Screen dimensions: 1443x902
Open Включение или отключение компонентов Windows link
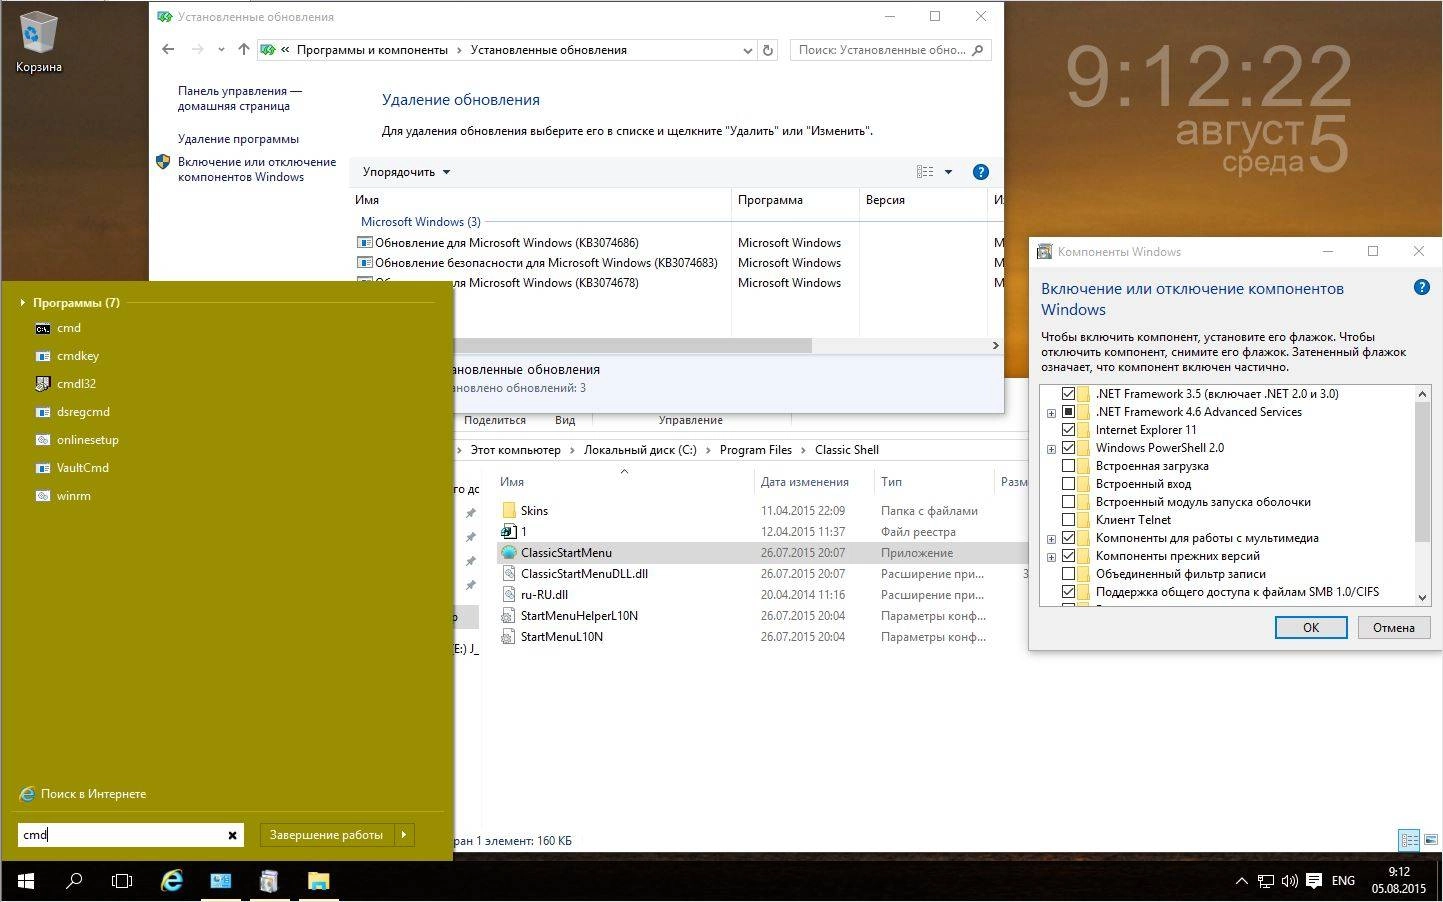click(x=257, y=169)
